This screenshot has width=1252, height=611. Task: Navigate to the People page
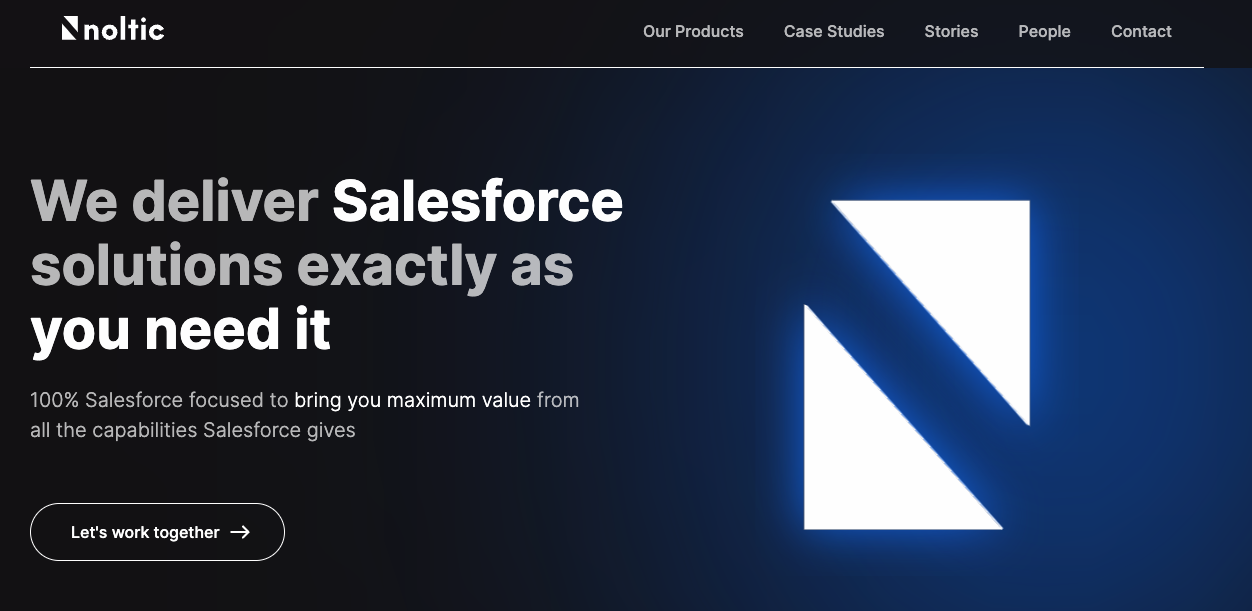click(1044, 31)
